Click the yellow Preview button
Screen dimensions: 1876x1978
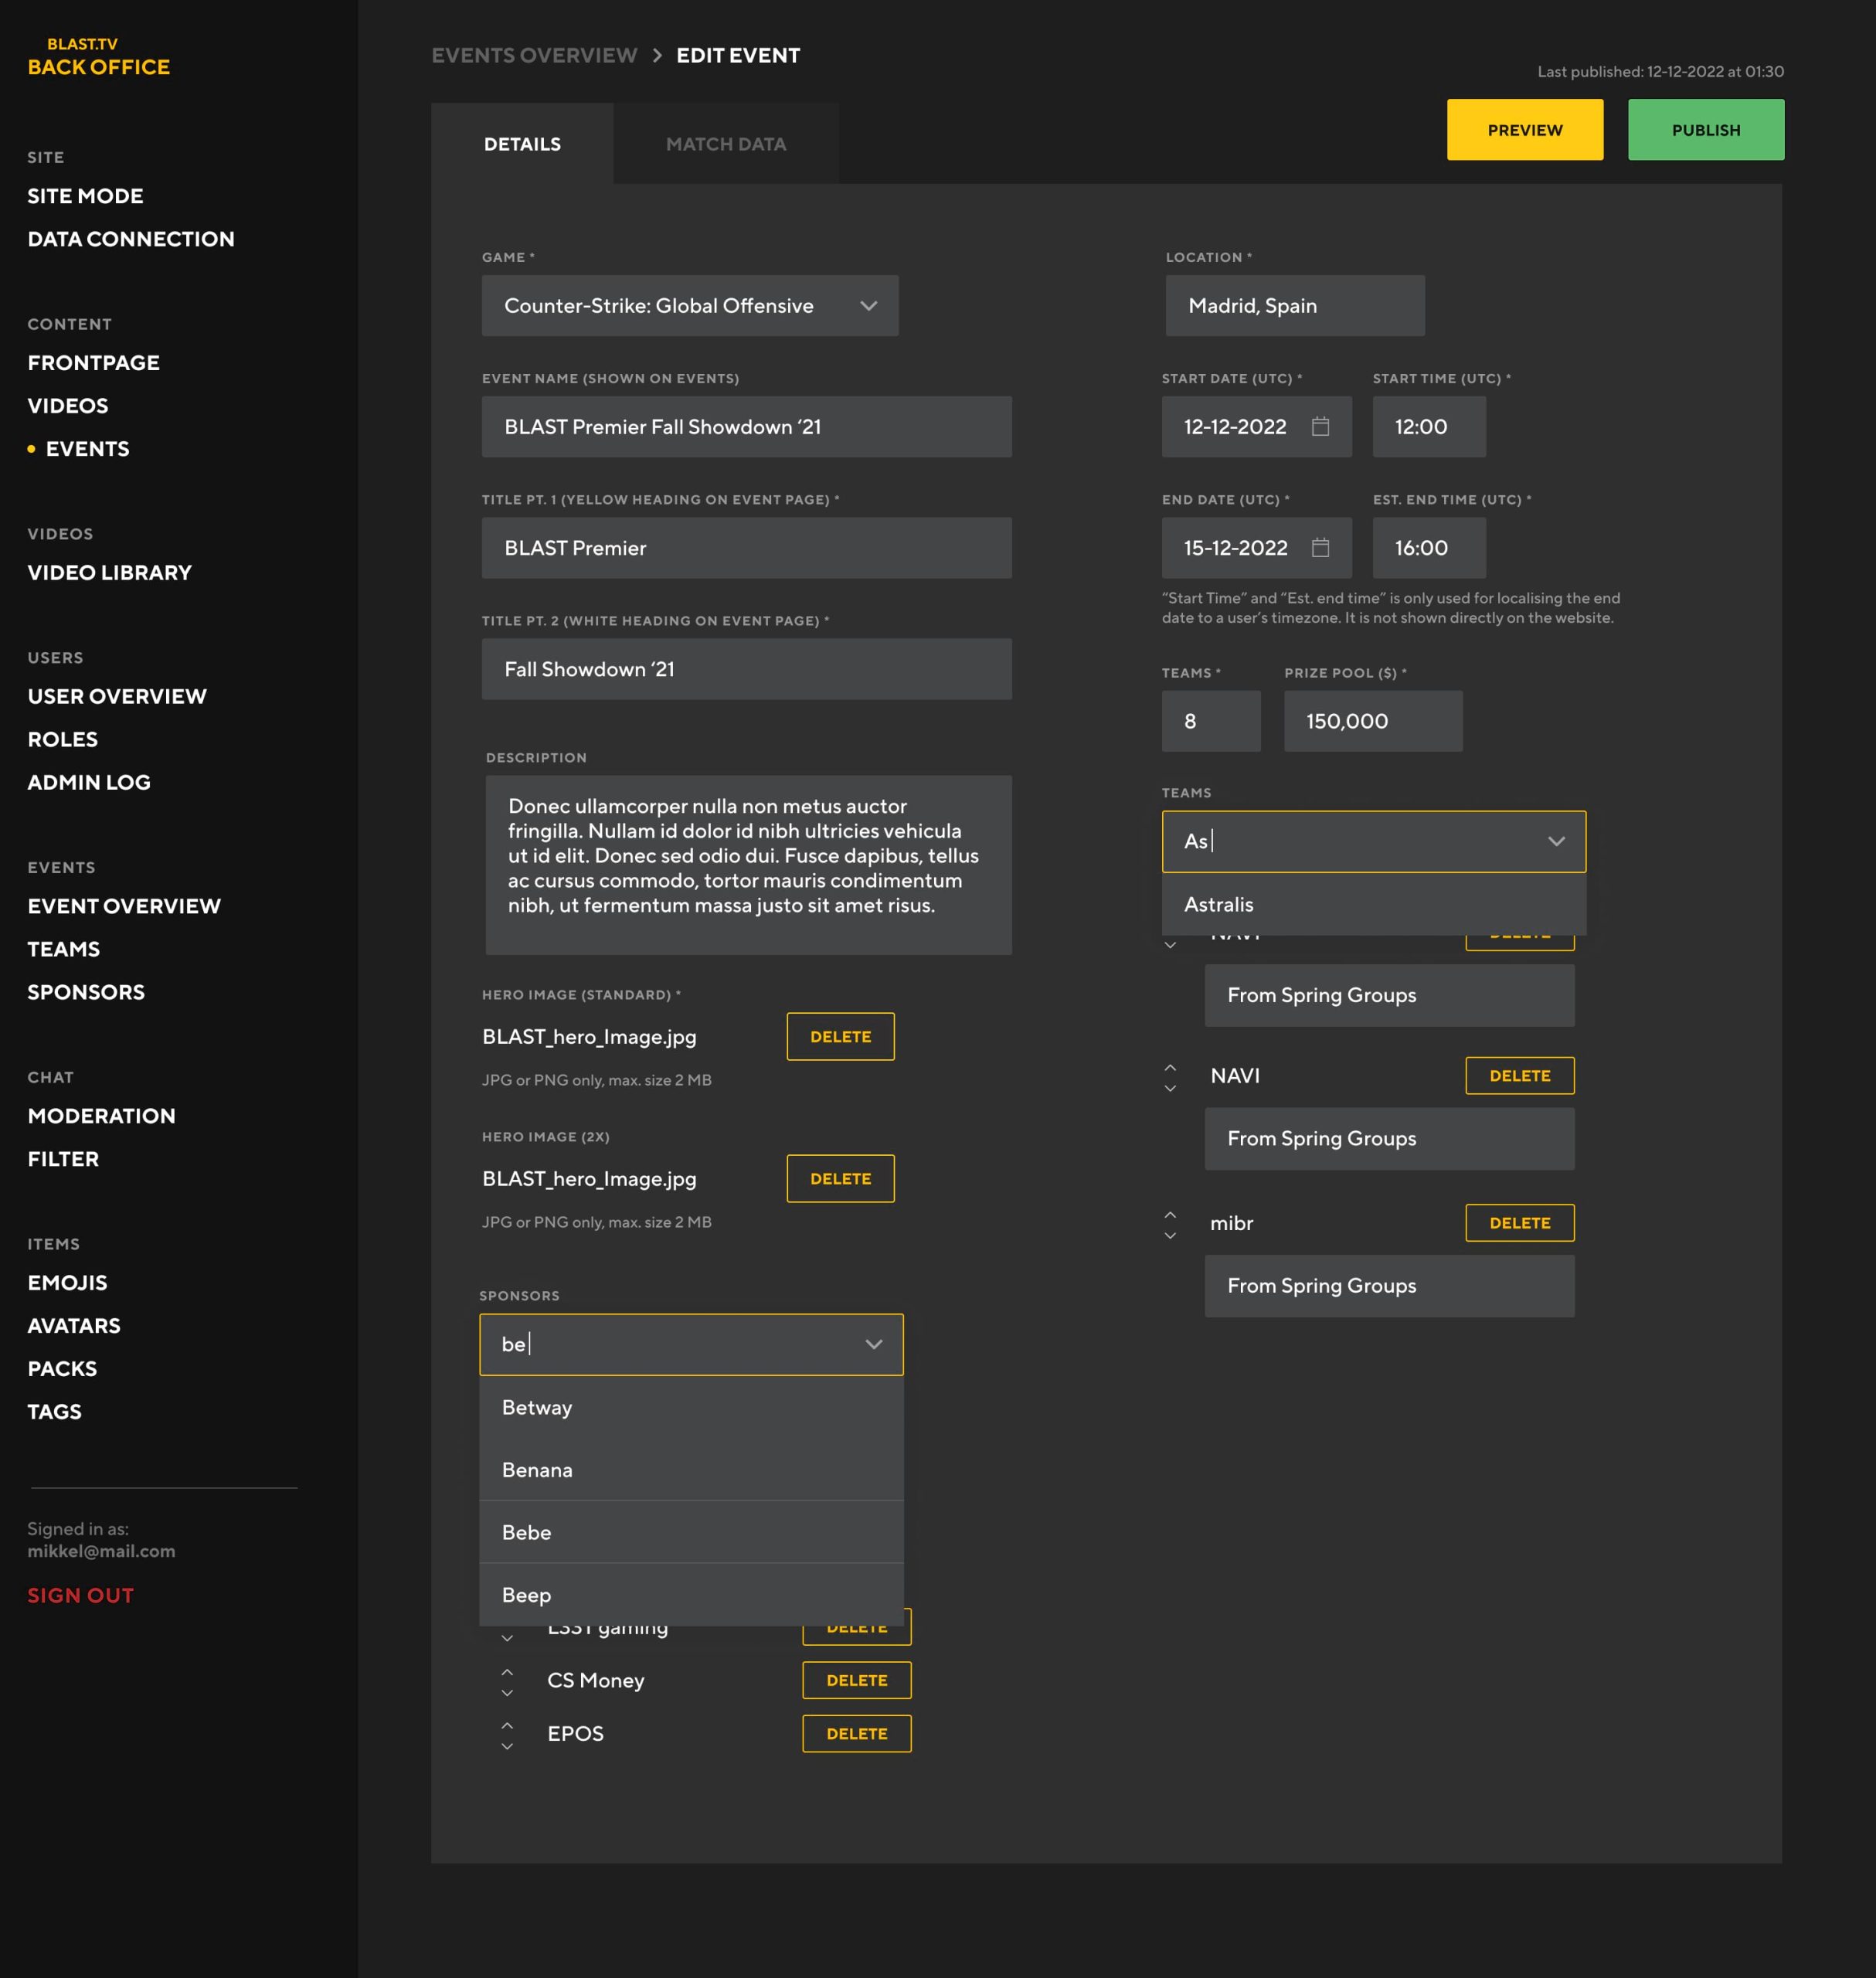pyautogui.click(x=1524, y=130)
